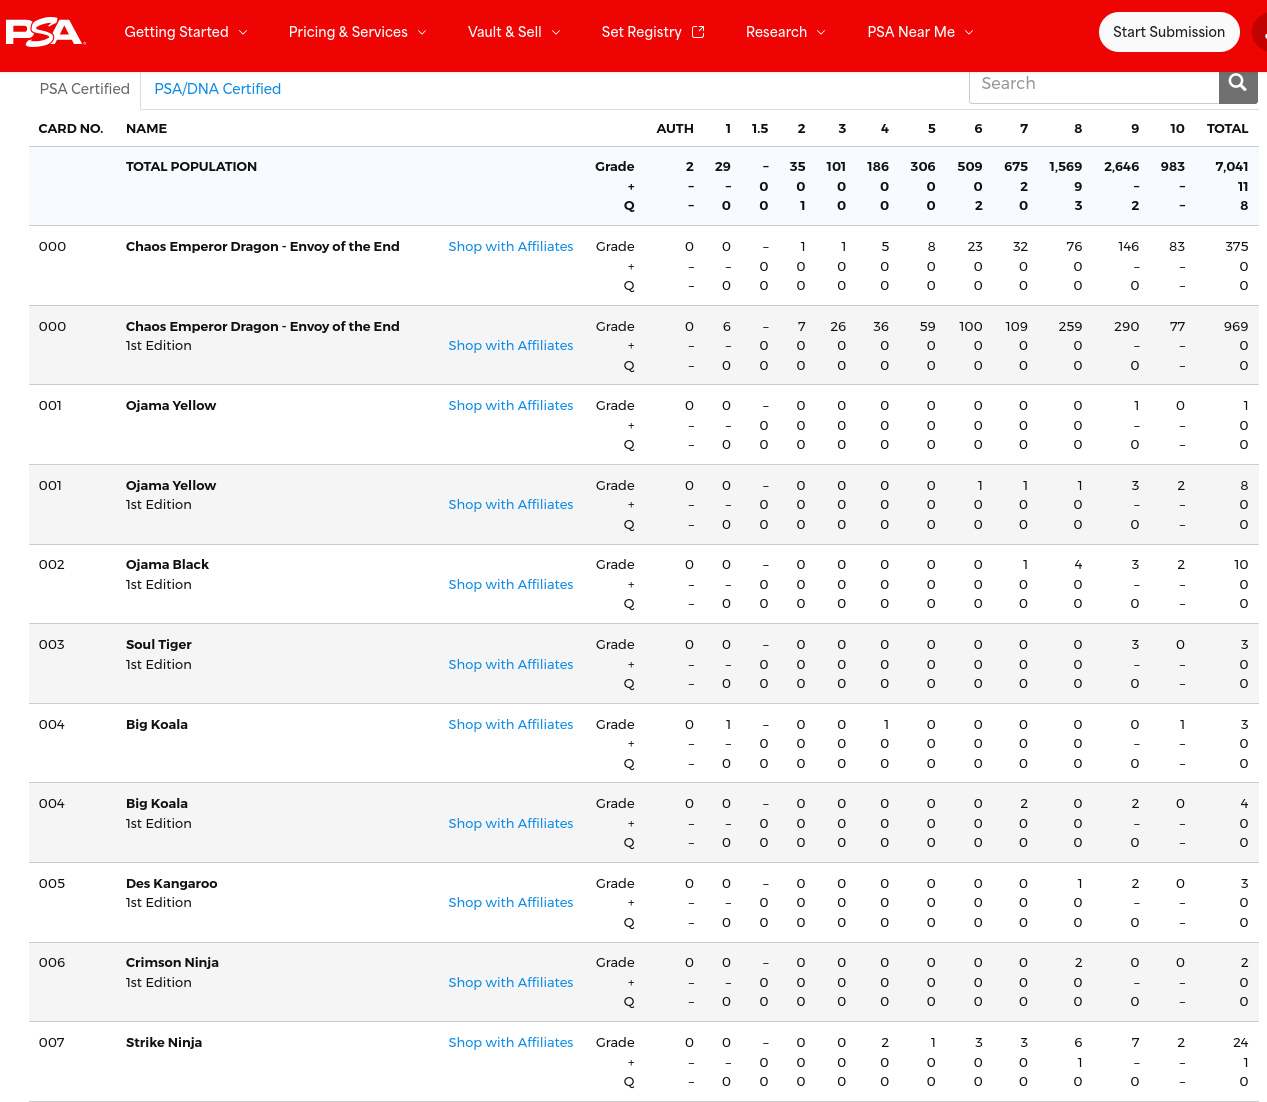Click the Start Submission button
This screenshot has width=1267, height=1102.
click(x=1168, y=32)
